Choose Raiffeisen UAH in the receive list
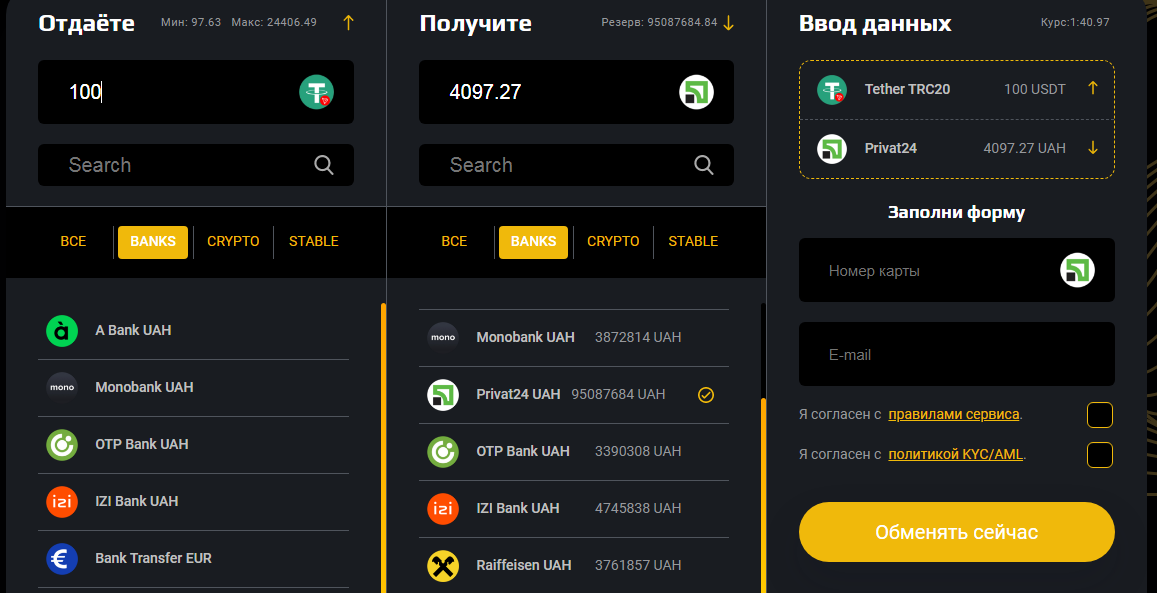The image size is (1157, 593). pyautogui.click(x=574, y=566)
